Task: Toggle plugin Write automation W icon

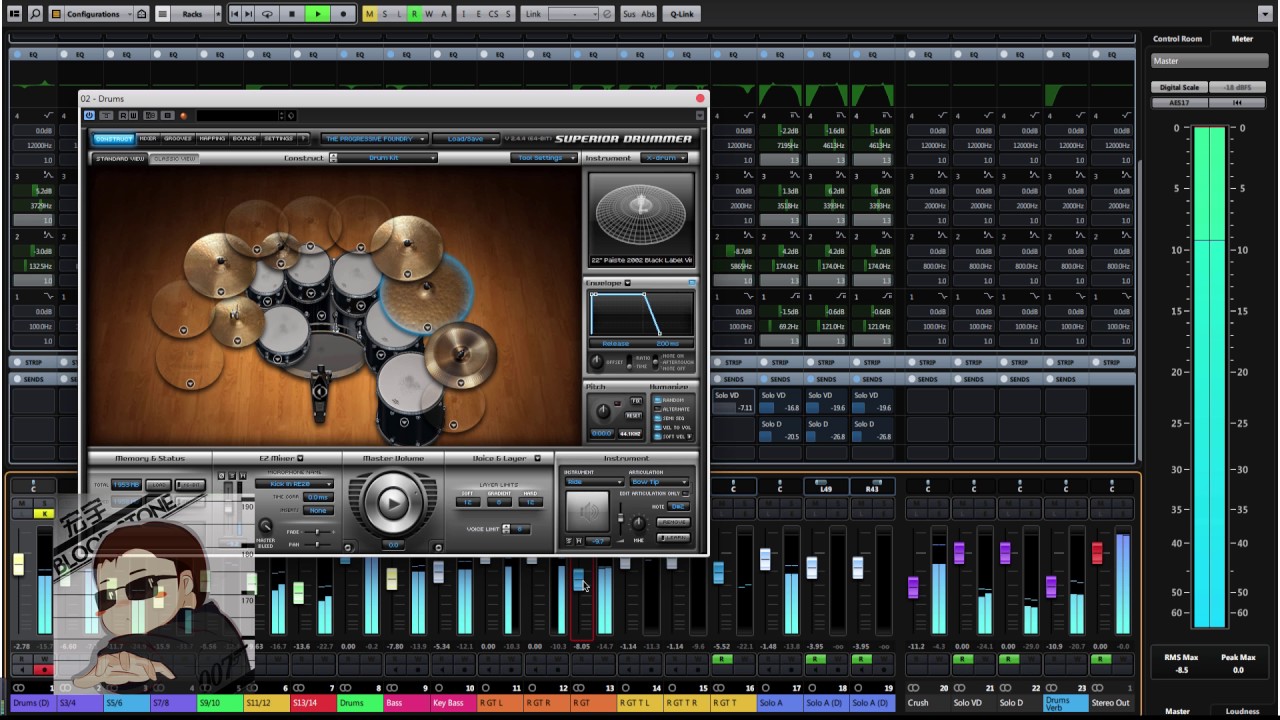Action: click(134, 115)
